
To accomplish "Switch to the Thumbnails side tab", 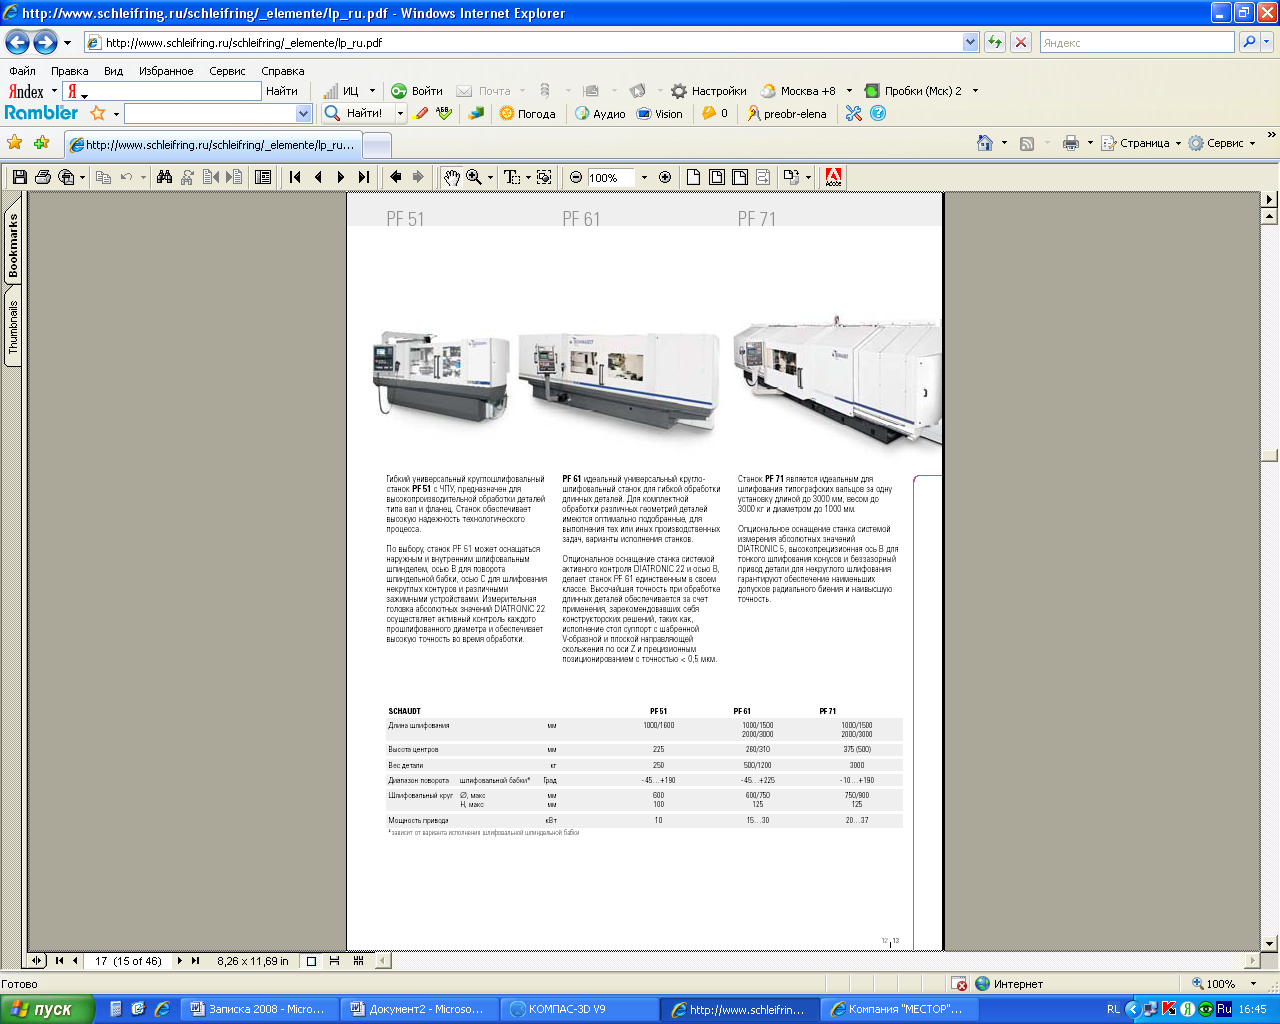I will point(13,327).
